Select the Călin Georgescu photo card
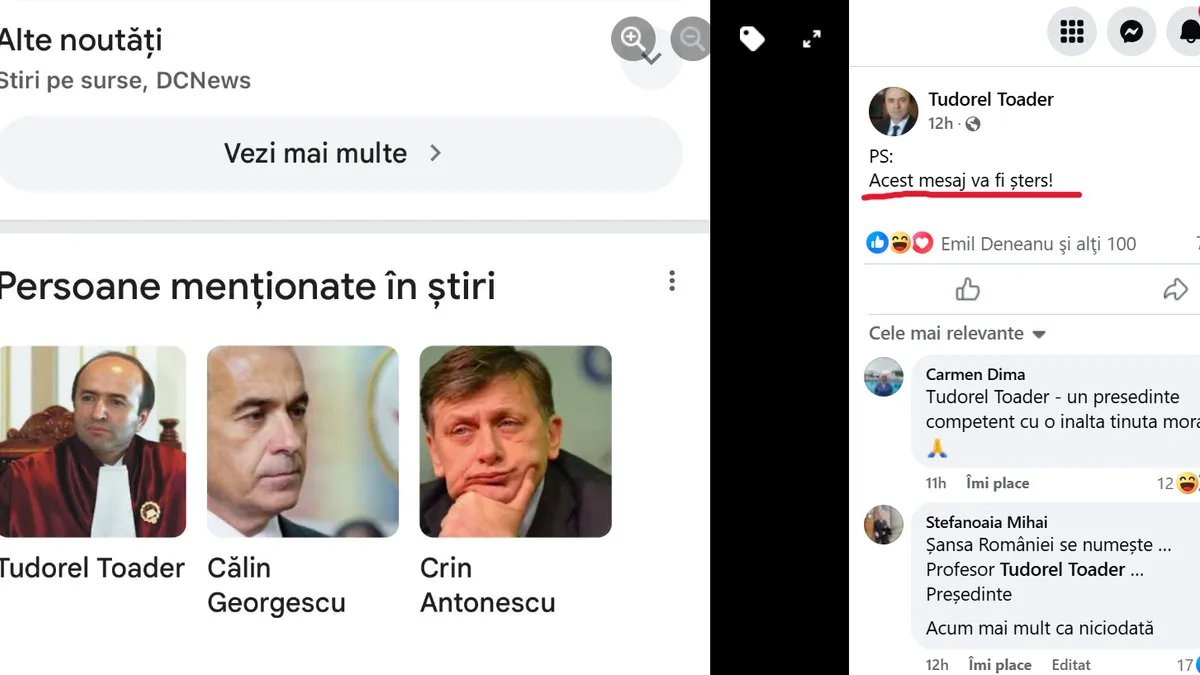 (302, 441)
